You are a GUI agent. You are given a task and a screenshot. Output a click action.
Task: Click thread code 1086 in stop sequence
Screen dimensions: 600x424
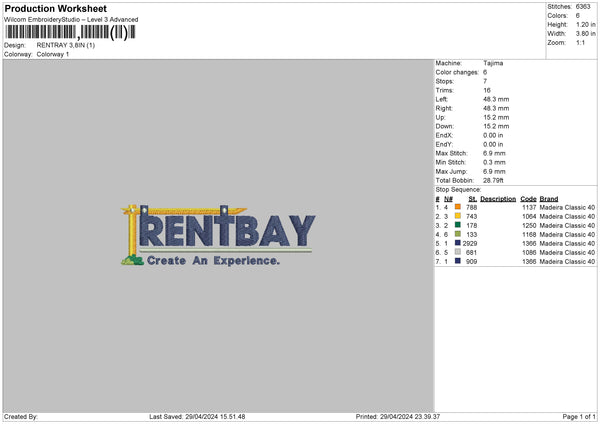click(x=529, y=253)
